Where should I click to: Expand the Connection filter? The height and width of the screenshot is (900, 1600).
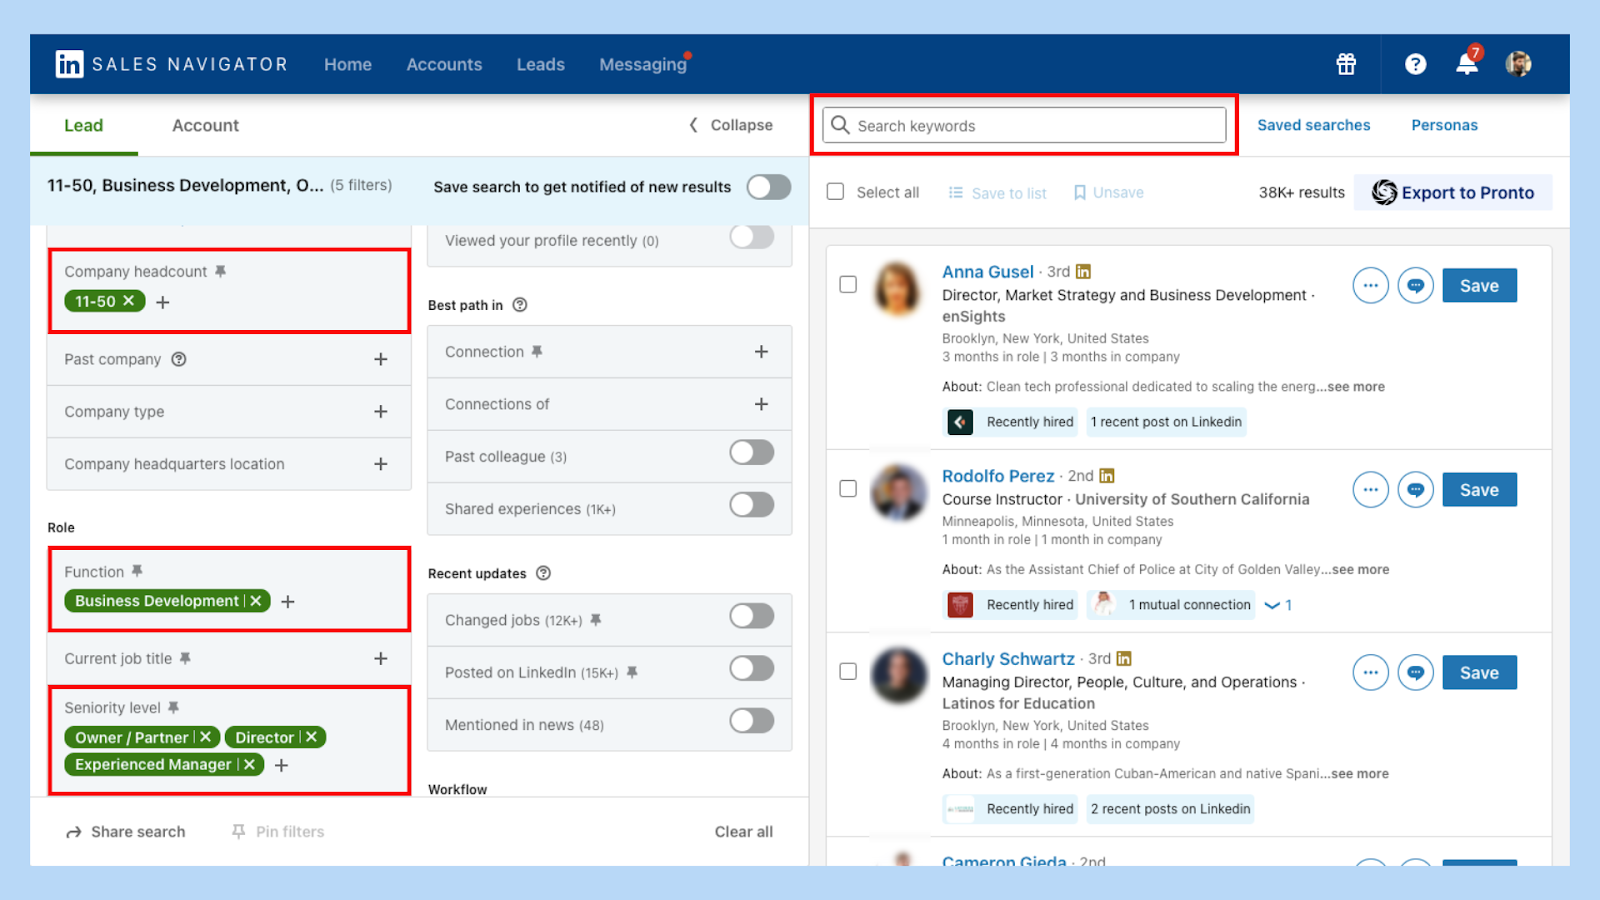[x=761, y=352]
